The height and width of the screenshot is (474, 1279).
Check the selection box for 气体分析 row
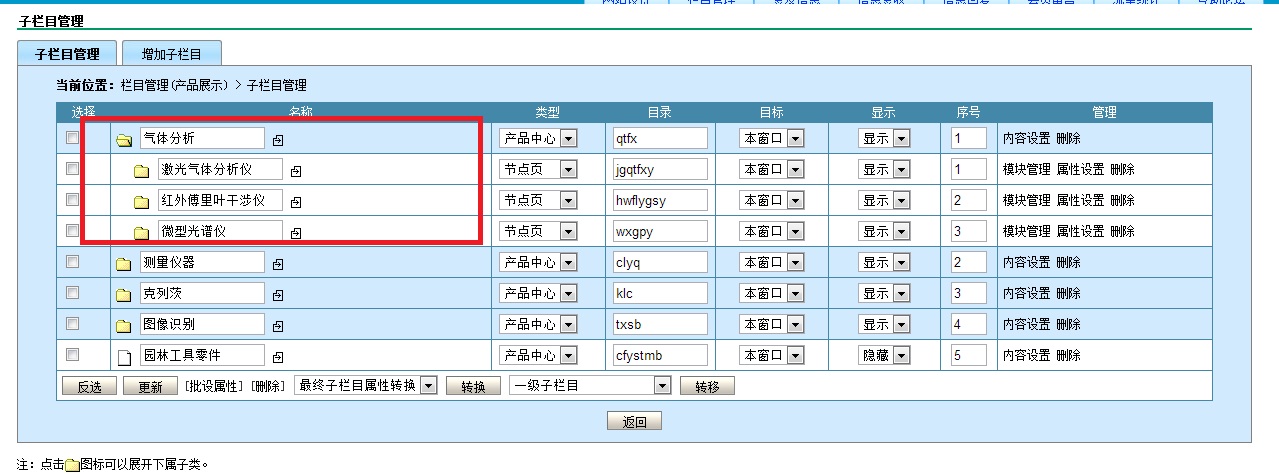(72, 138)
